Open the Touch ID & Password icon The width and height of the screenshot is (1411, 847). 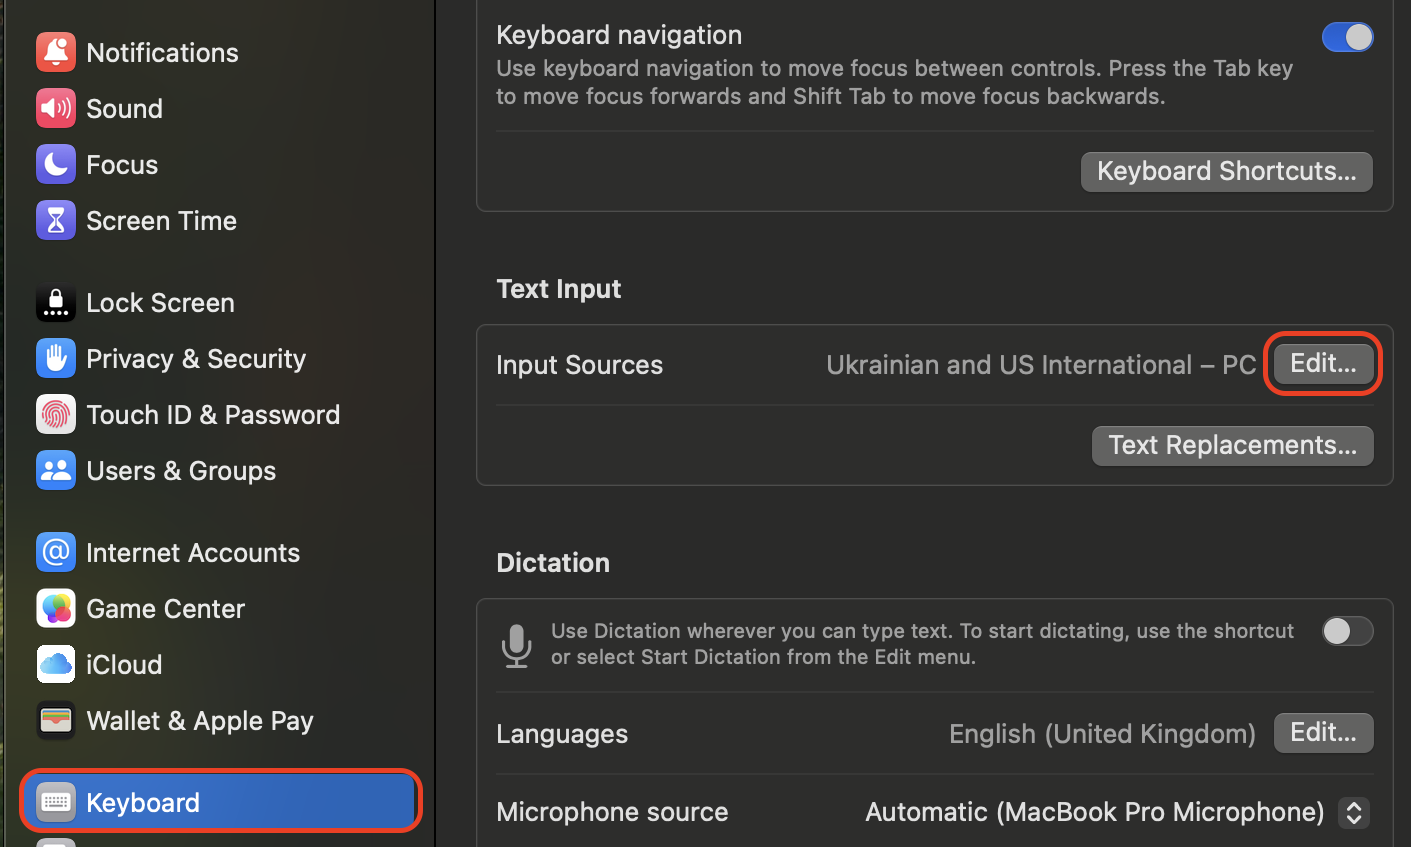click(56, 414)
